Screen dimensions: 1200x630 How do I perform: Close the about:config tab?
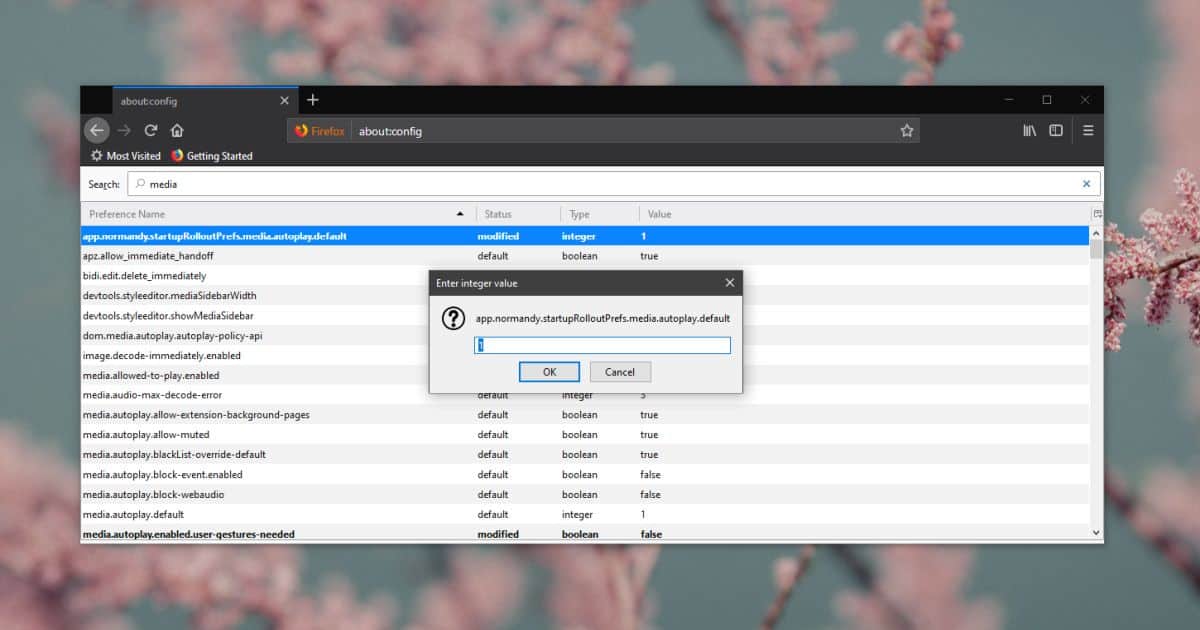click(x=284, y=101)
